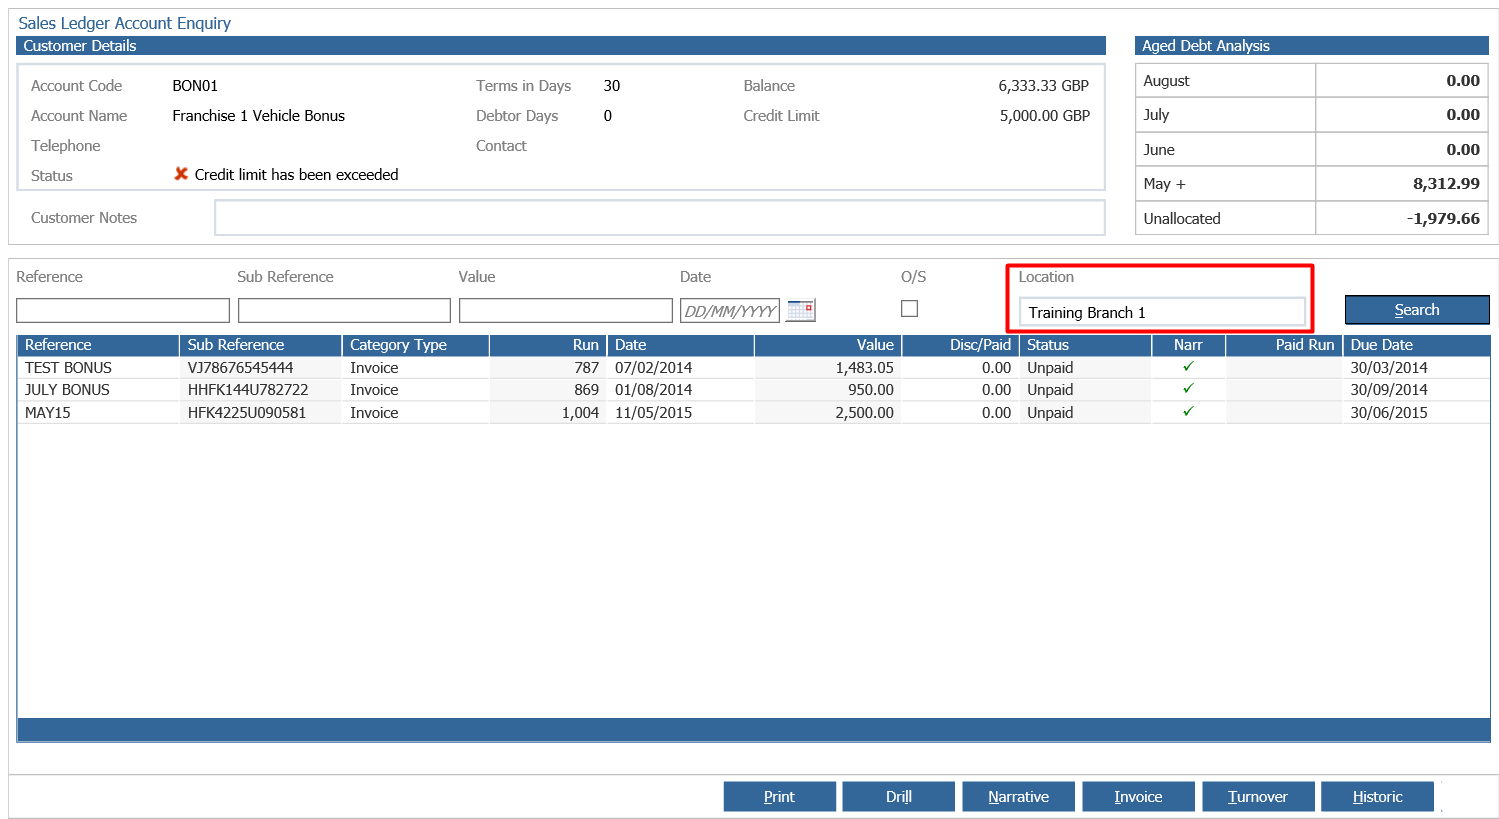Click the Narr checkmark for TEST BONUS row
Image resolution: width=1499 pixels, height=819 pixels.
pos(1188,367)
